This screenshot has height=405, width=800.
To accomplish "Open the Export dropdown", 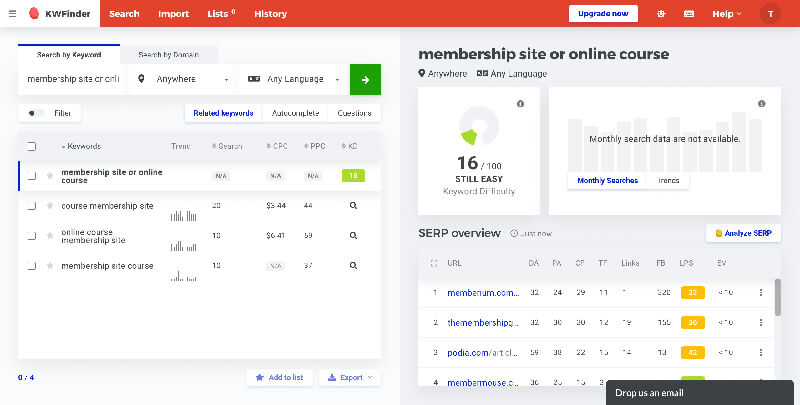I will 350,377.
